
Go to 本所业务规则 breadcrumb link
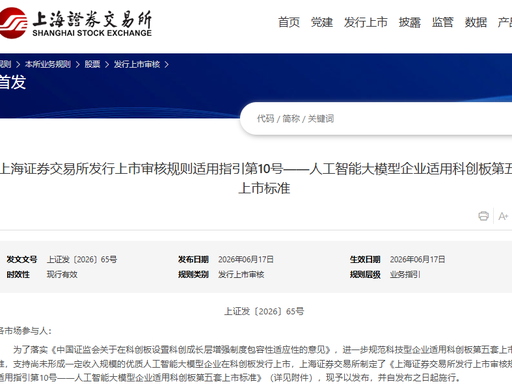48,64
